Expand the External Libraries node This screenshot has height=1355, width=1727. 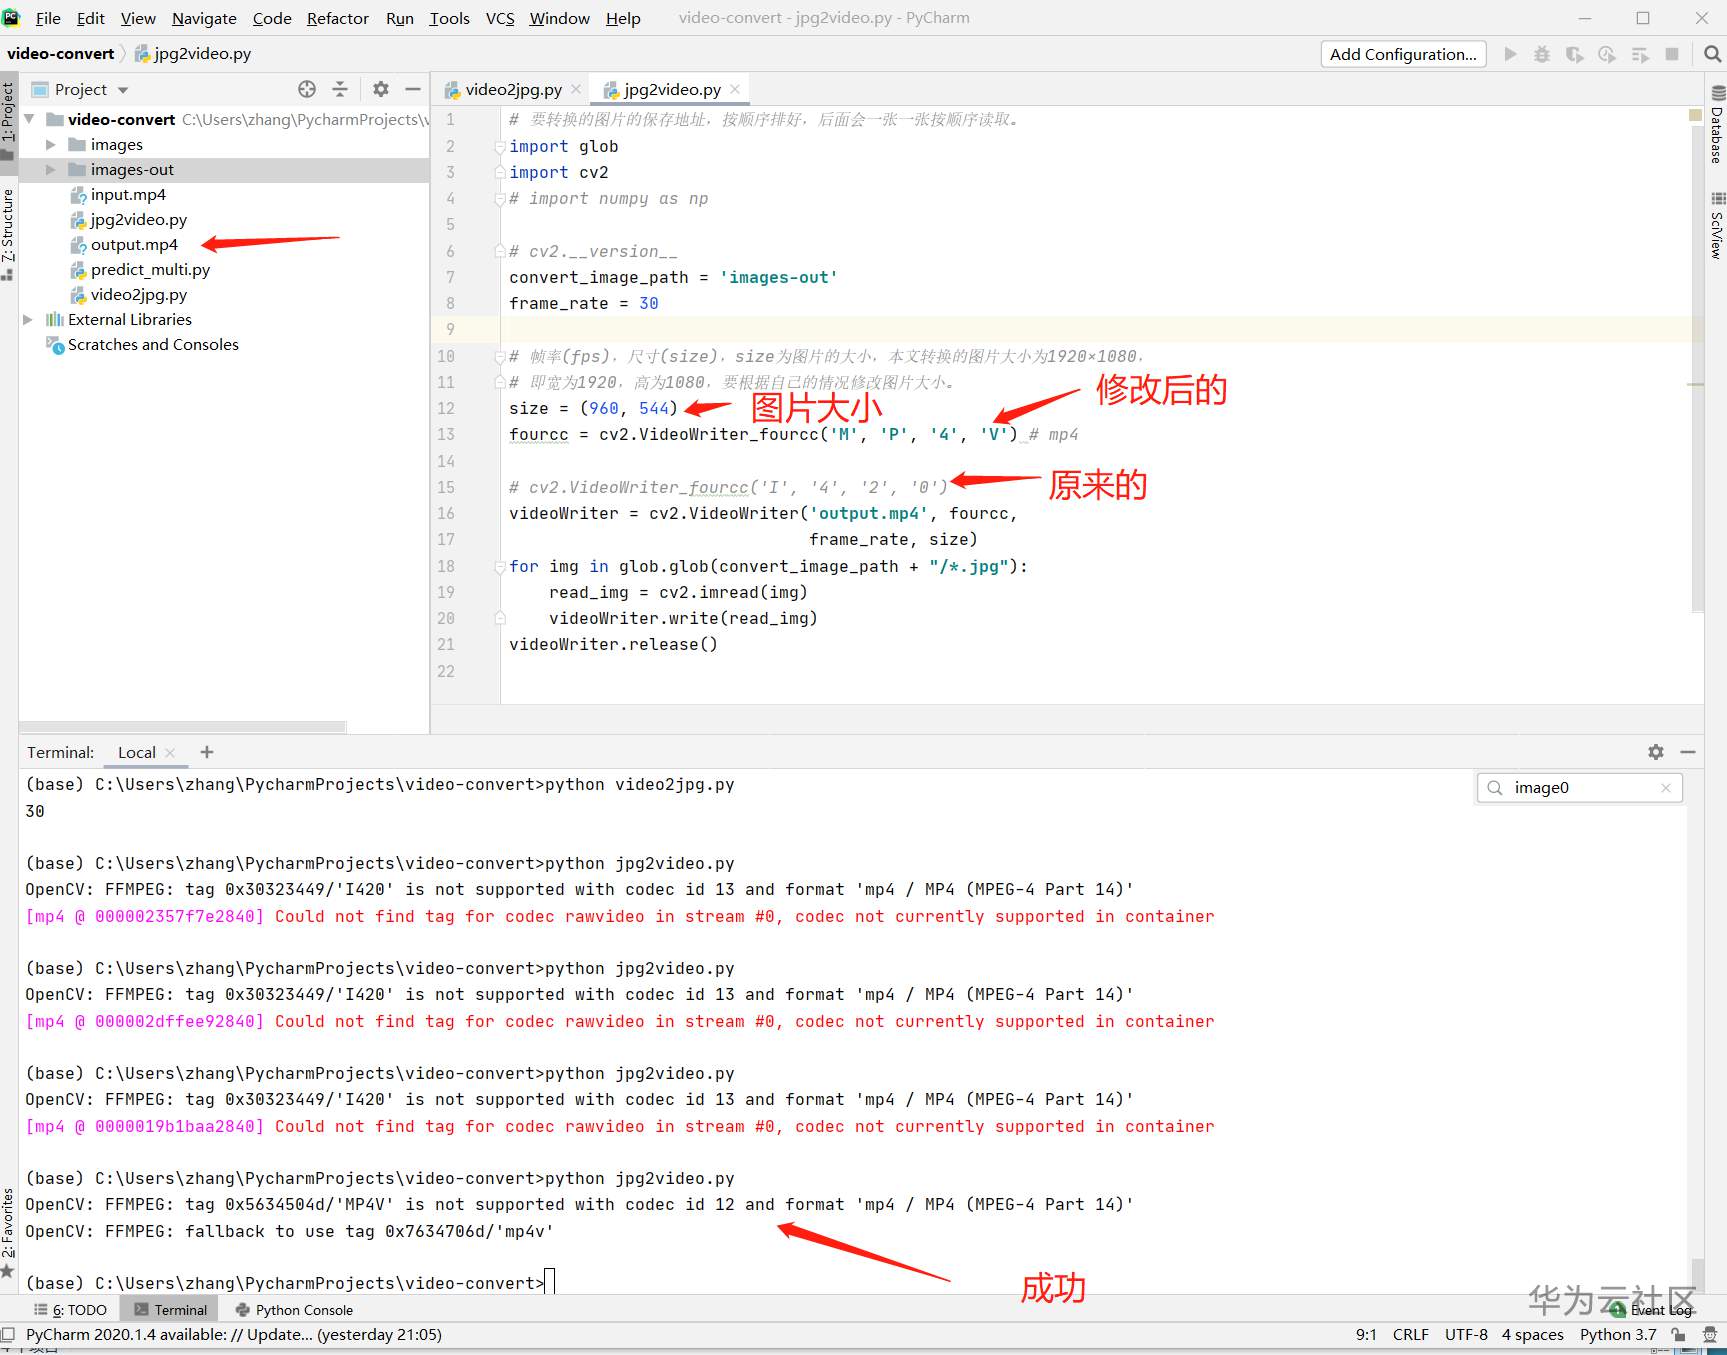click(x=28, y=320)
